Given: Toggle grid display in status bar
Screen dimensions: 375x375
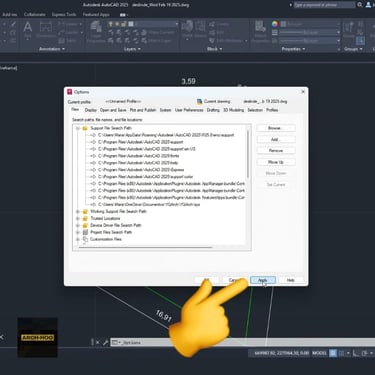Looking at the screenshot, I should click(x=333, y=353).
